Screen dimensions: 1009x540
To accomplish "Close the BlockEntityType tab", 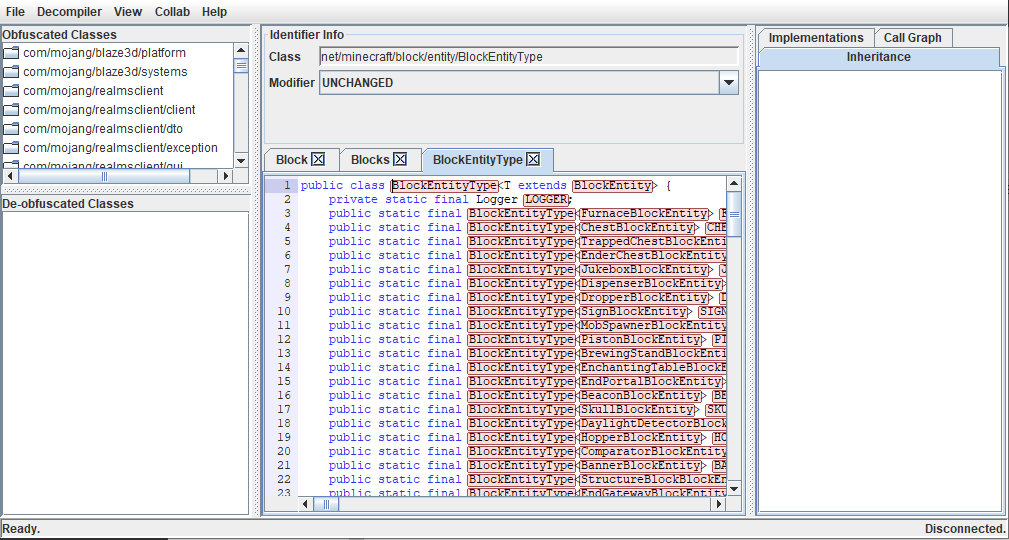I will 533,160.
